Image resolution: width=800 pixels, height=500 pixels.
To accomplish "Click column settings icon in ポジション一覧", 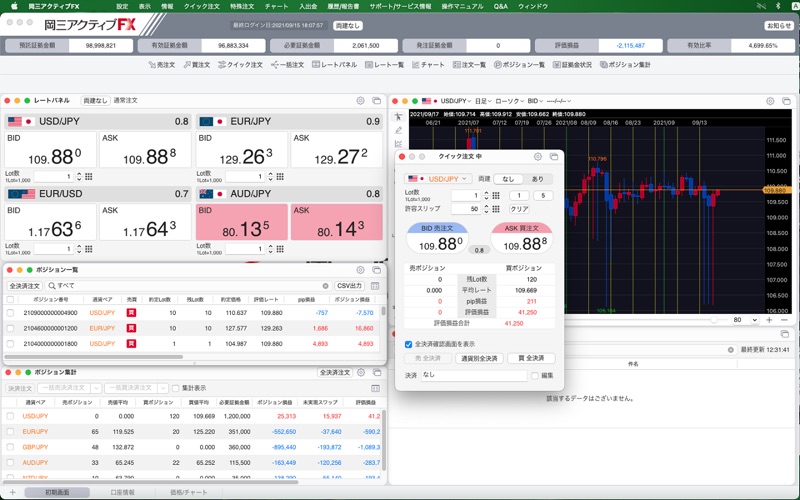I will 375,286.
